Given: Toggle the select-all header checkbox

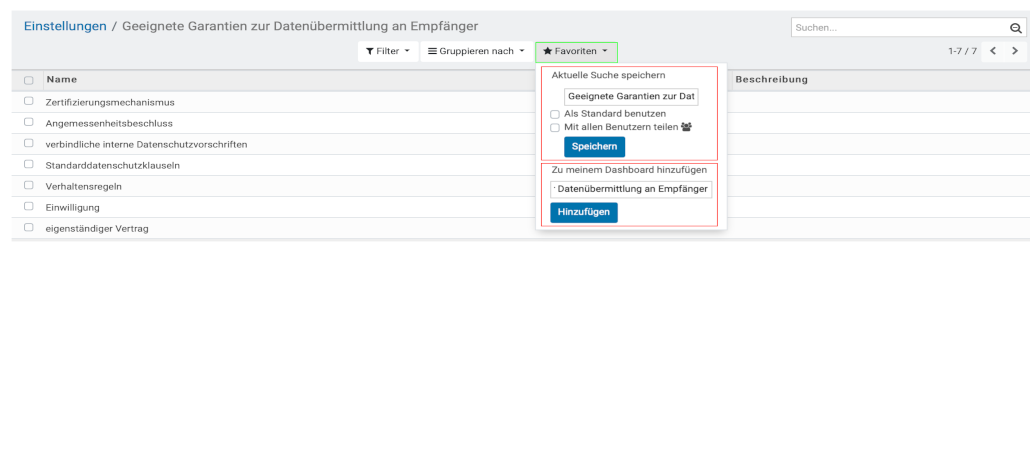Looking at the screenshot, I should tap(29, 80).
